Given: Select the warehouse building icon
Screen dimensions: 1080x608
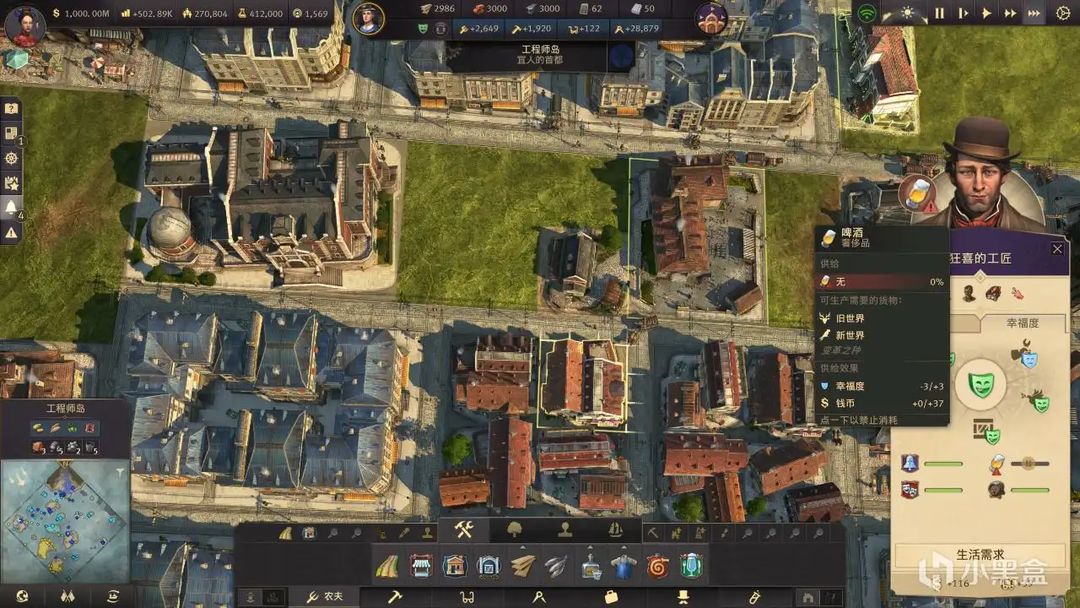Looking at the screenshot, I should pos(488,566).
